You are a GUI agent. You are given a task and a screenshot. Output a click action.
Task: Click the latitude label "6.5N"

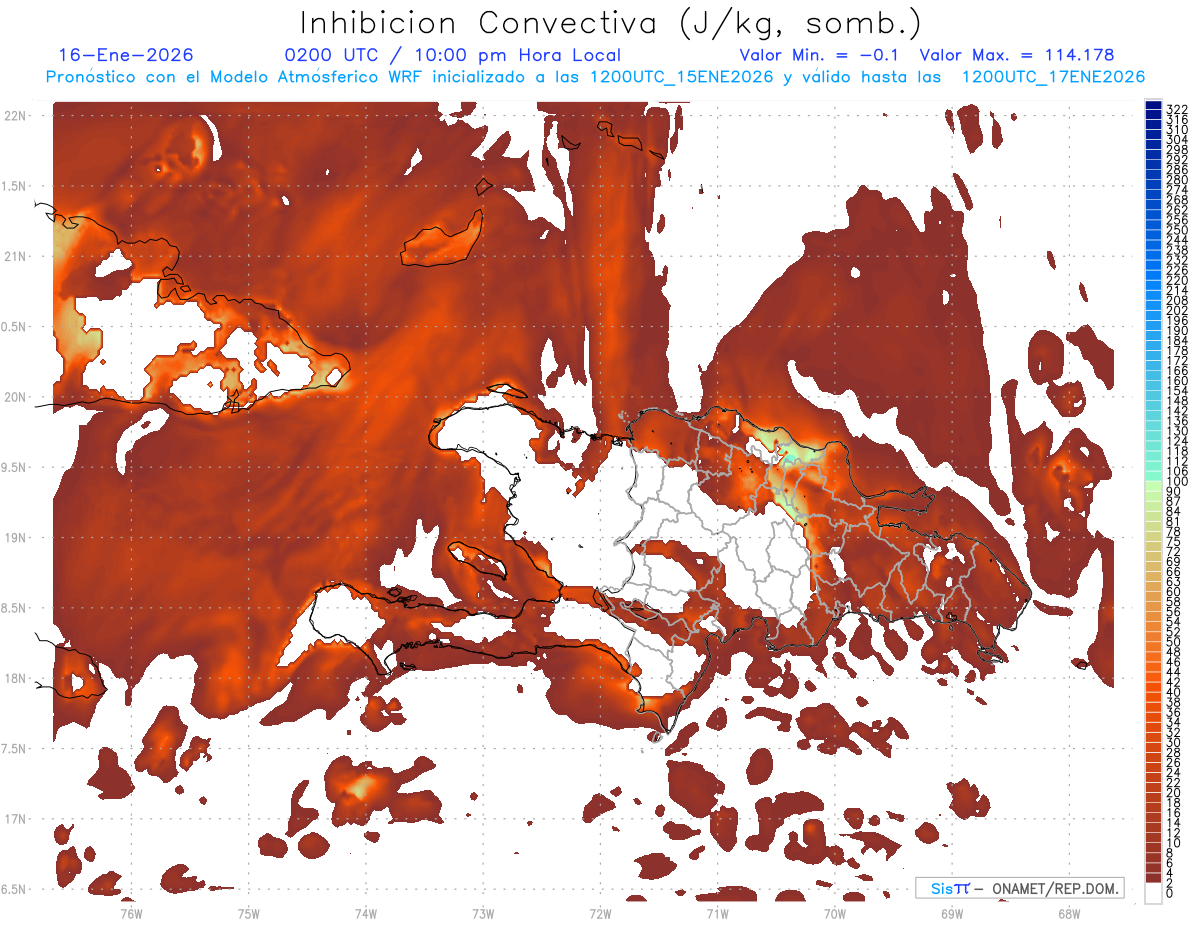15,889
